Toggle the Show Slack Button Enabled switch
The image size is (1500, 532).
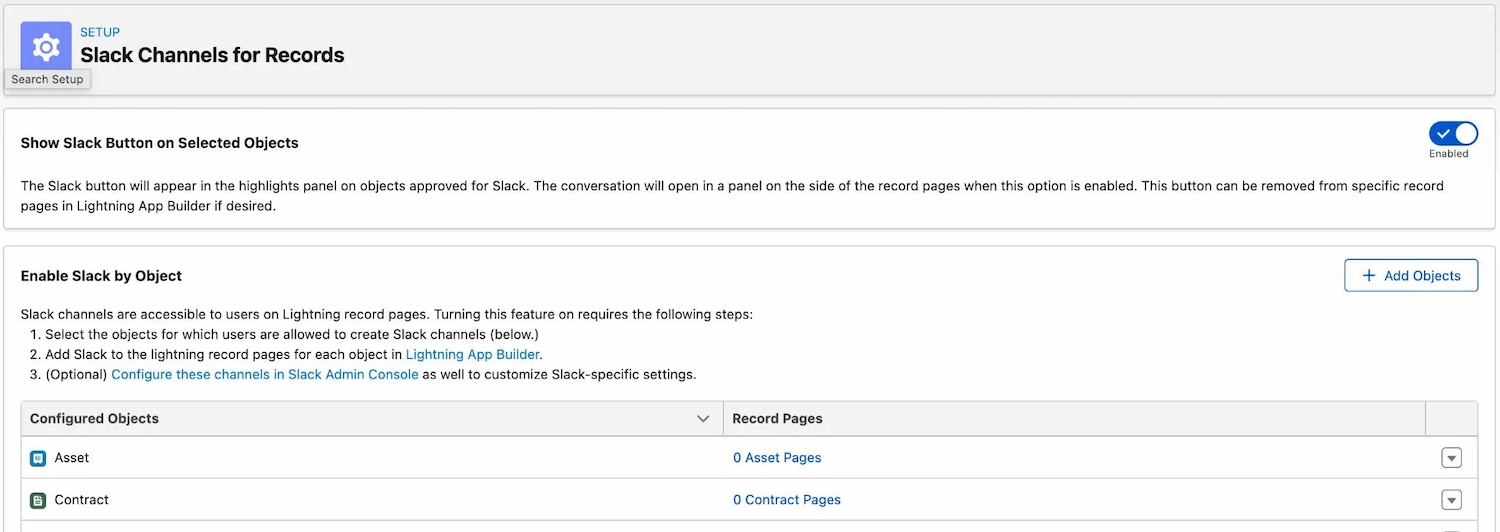click(1453, 134)
